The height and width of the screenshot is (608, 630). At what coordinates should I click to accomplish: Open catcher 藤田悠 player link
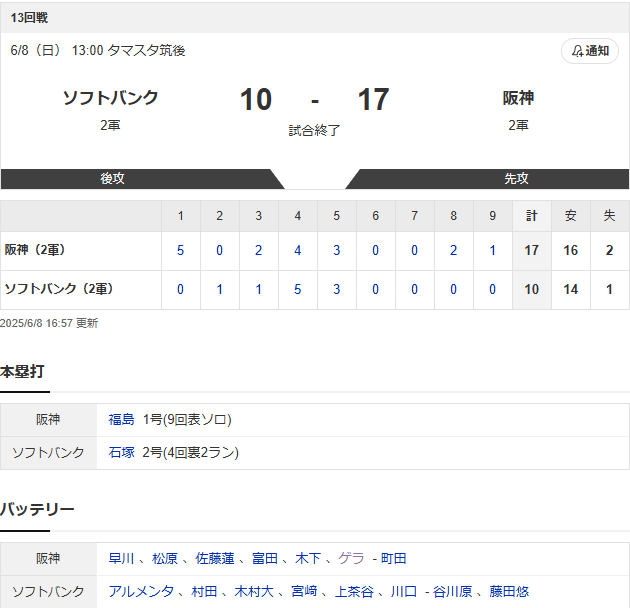[509, 592]
